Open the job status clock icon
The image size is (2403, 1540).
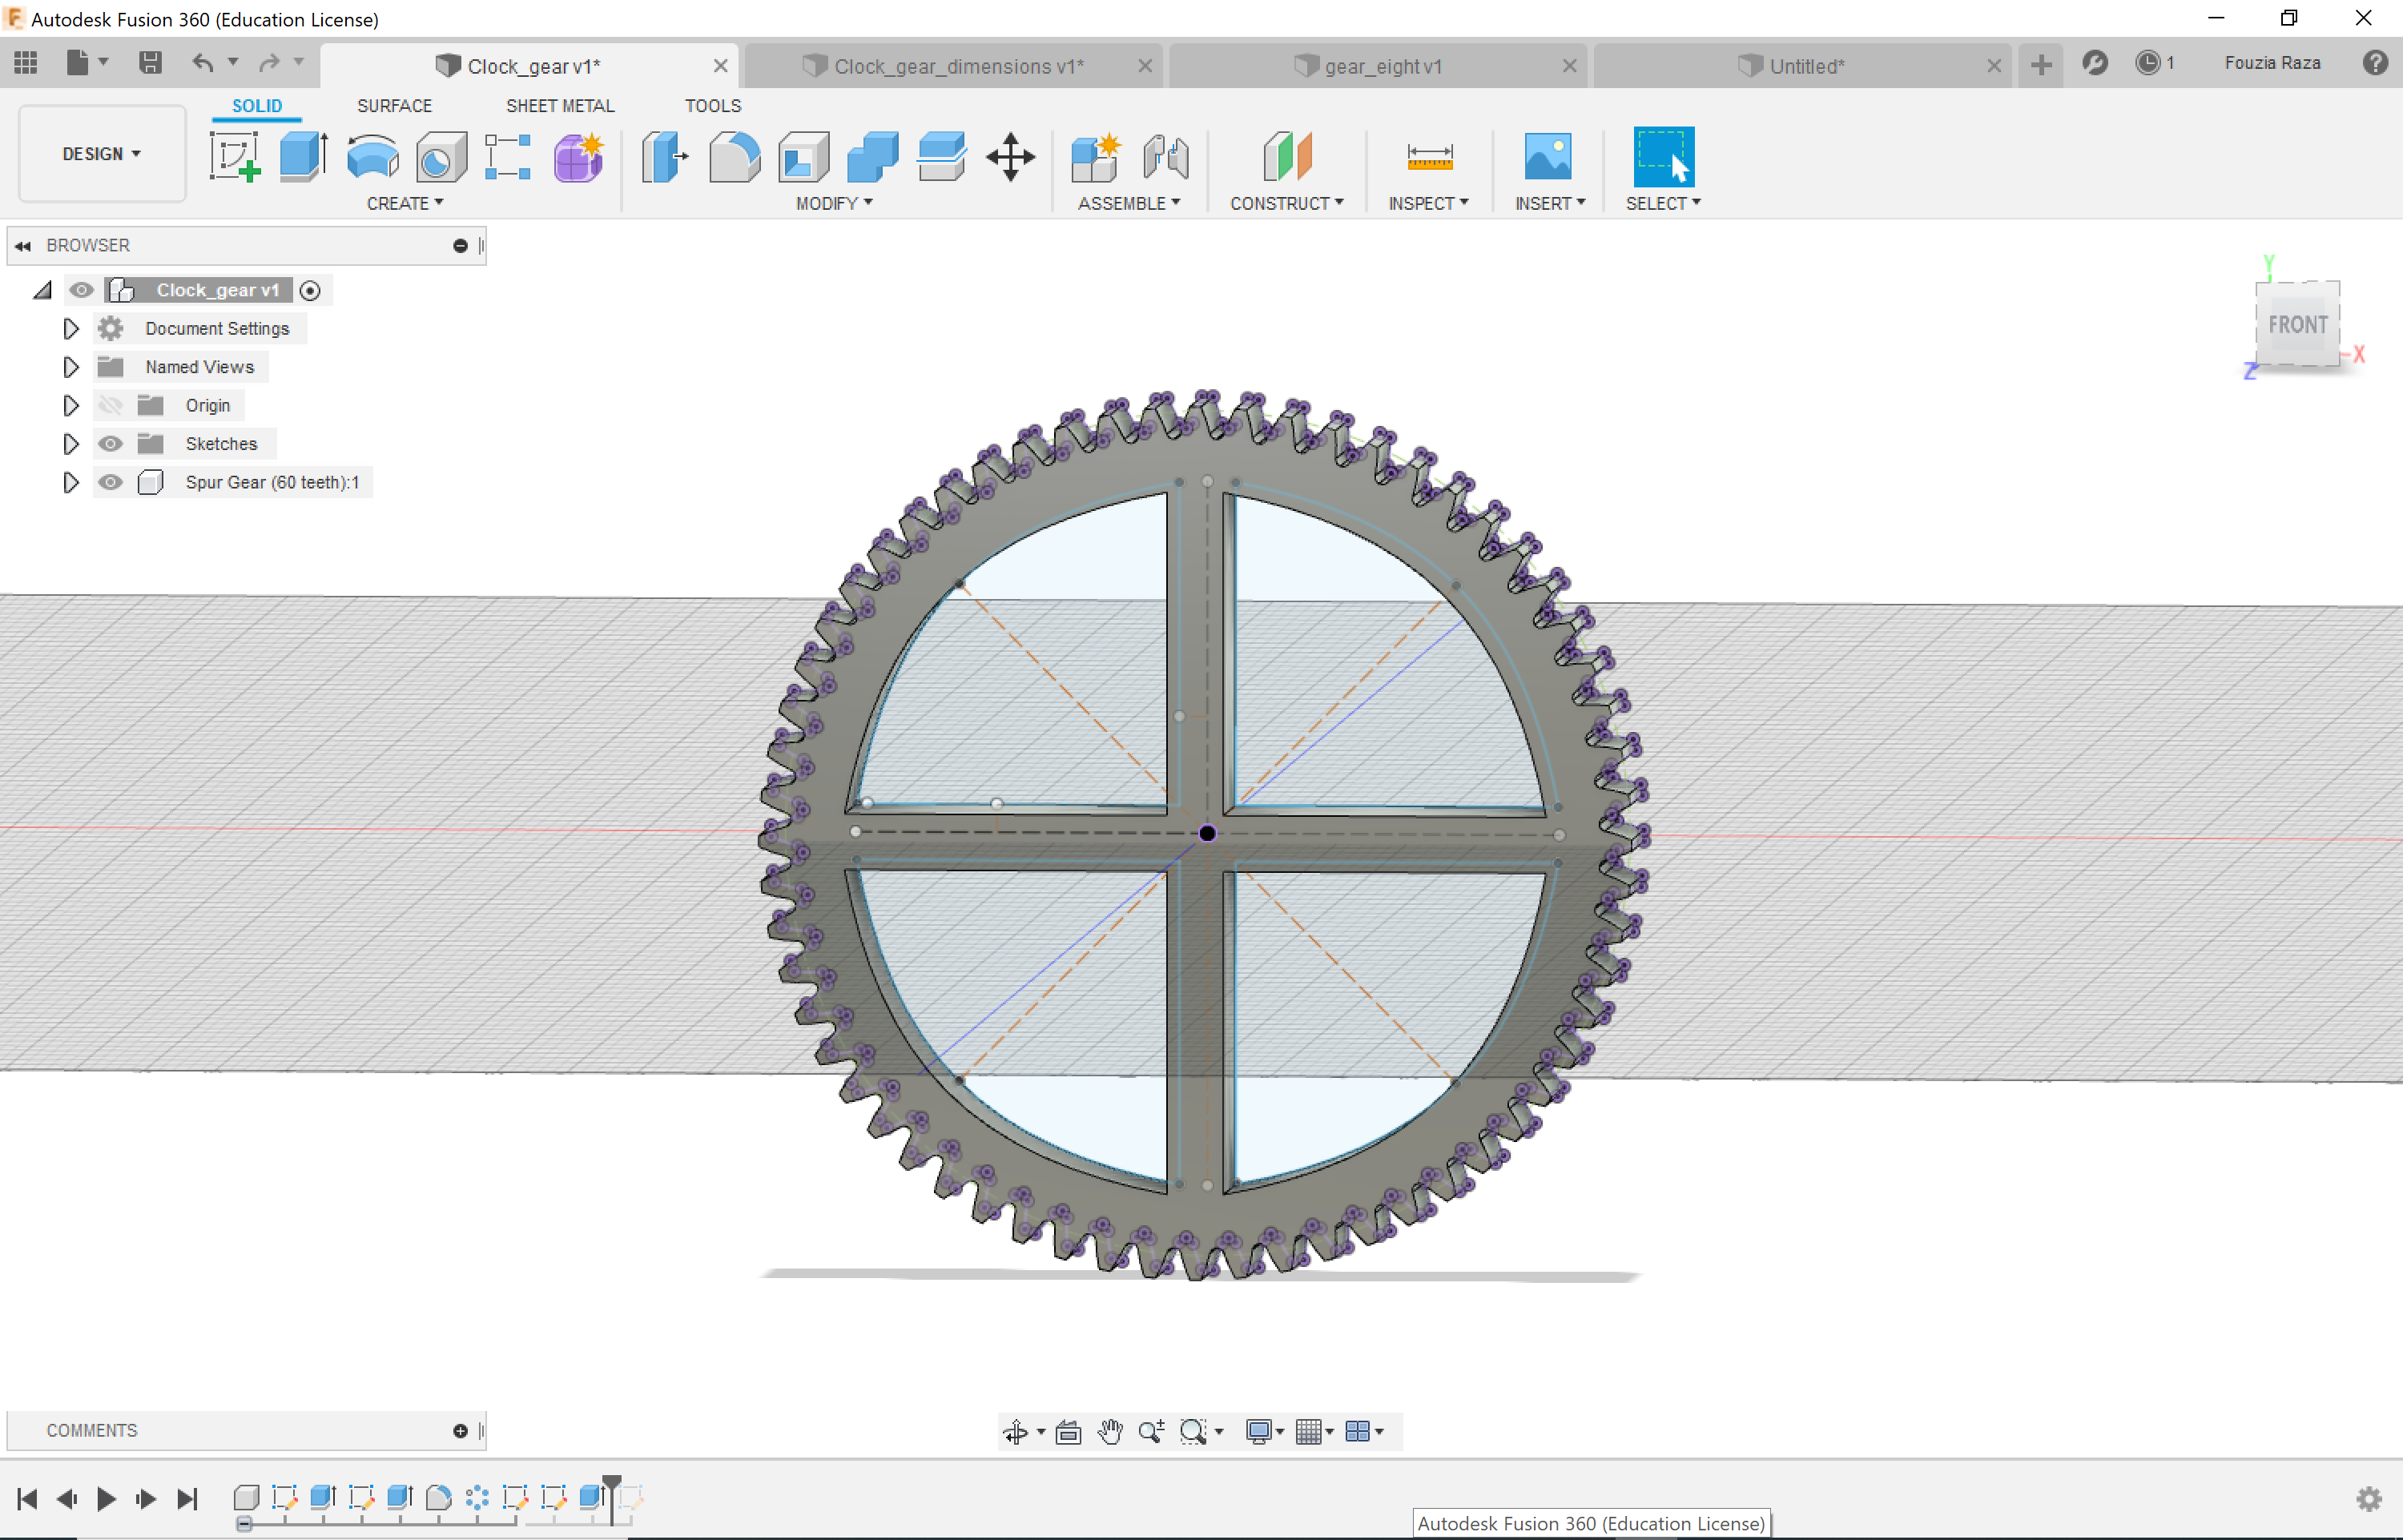pyautogui.click(x=2148, y=63)
